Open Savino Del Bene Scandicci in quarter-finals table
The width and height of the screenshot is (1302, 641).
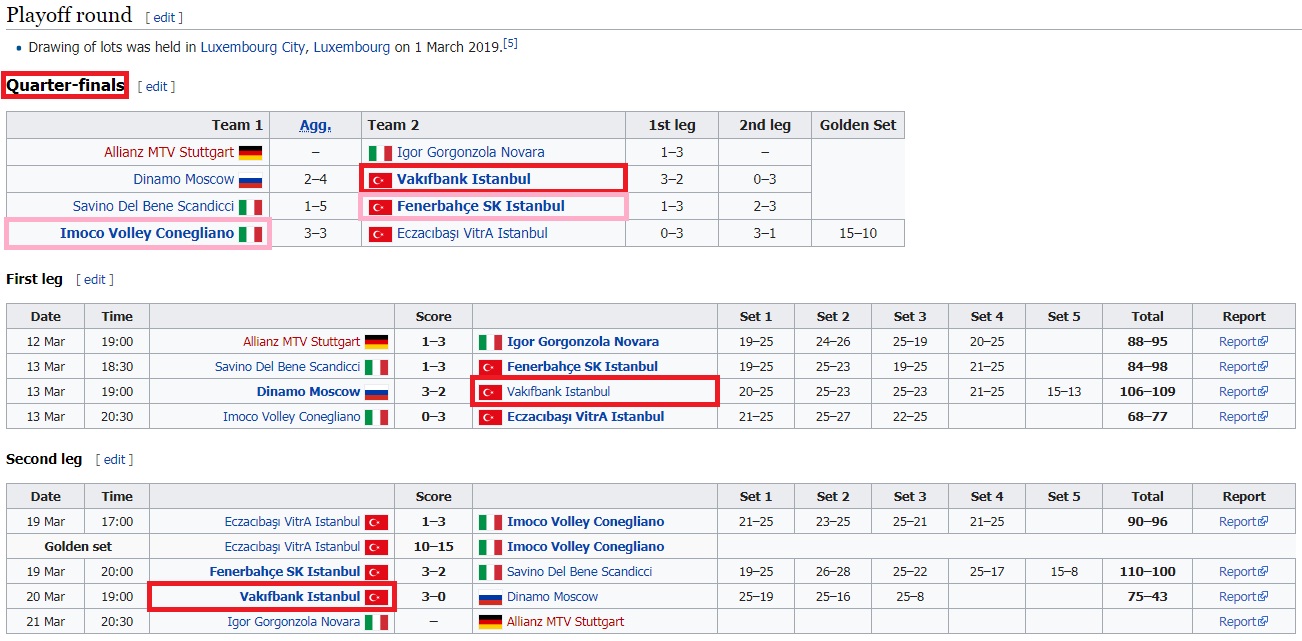click(153, 206)
